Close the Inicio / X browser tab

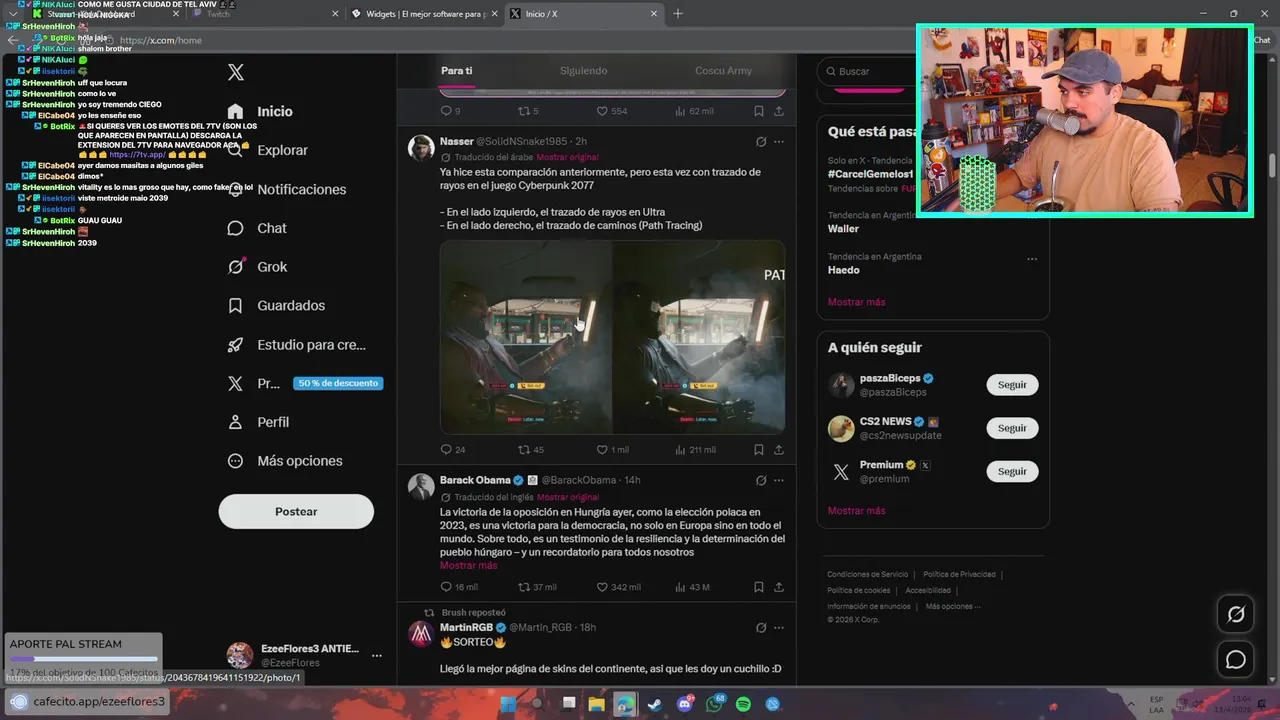pos(654,14)
